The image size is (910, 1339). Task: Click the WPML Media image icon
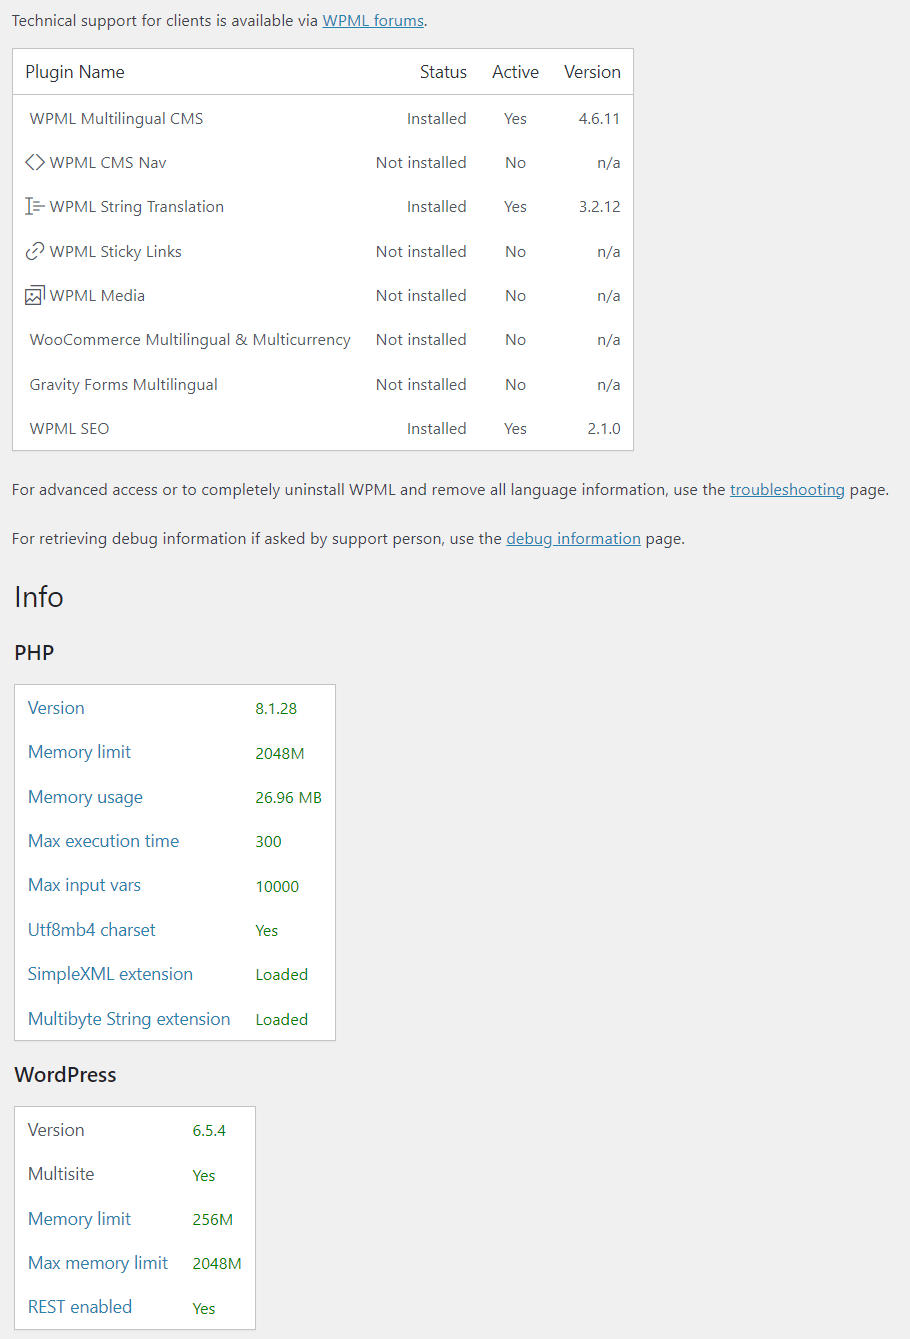tap(35, 295)
